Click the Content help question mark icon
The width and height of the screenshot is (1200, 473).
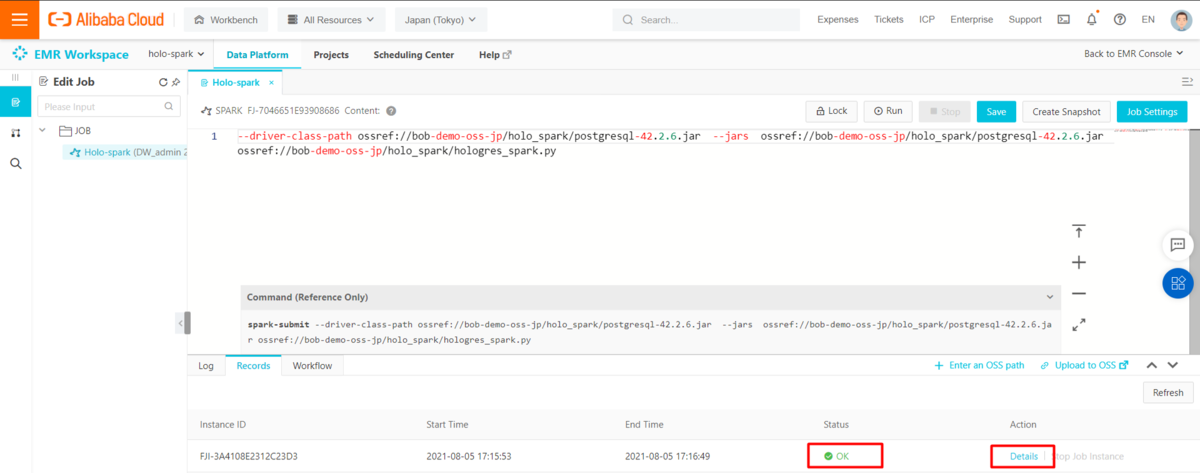click(x=391, y=111)
